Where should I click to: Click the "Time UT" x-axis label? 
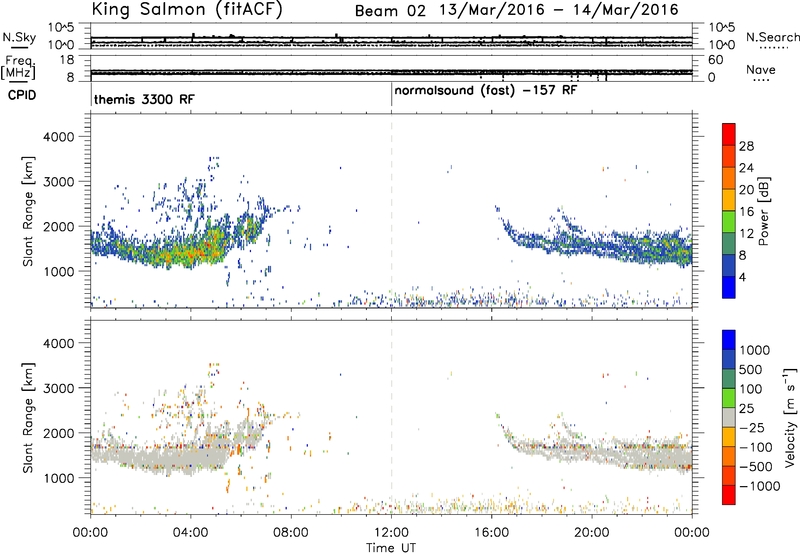click(x=391, y=547)
